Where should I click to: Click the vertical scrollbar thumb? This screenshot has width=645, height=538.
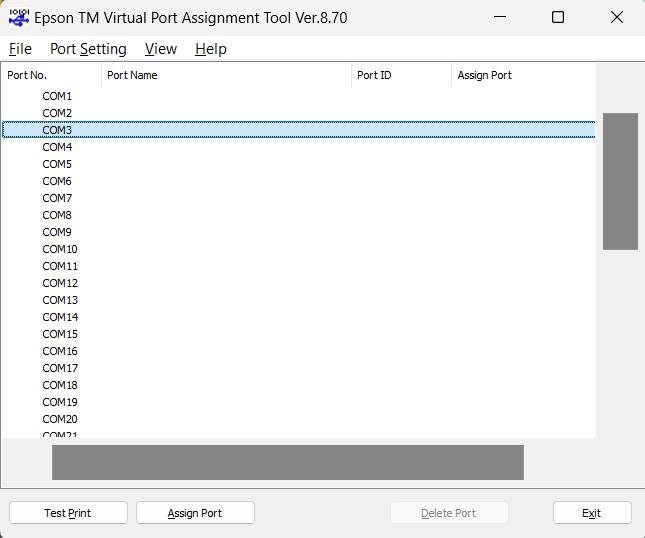[620, 181]
